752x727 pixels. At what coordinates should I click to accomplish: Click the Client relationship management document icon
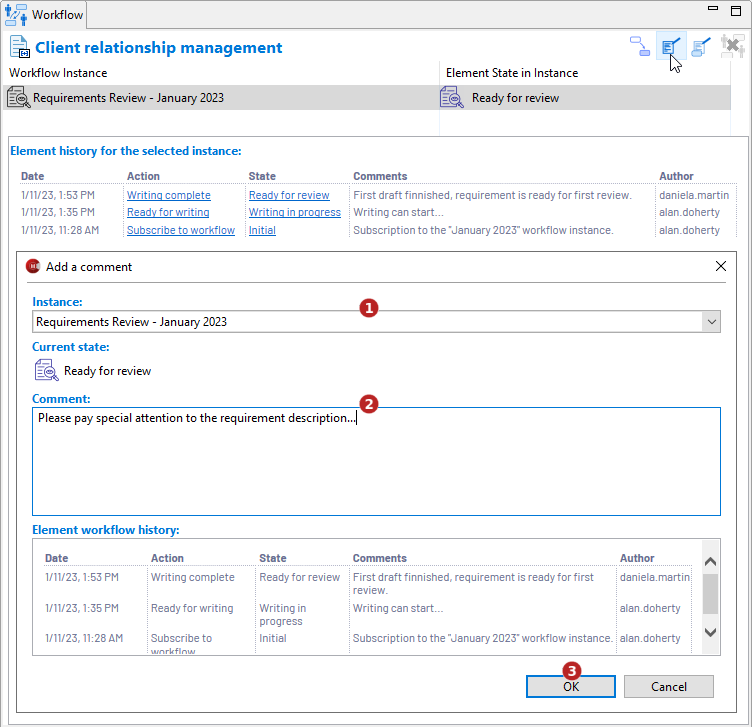20,47
